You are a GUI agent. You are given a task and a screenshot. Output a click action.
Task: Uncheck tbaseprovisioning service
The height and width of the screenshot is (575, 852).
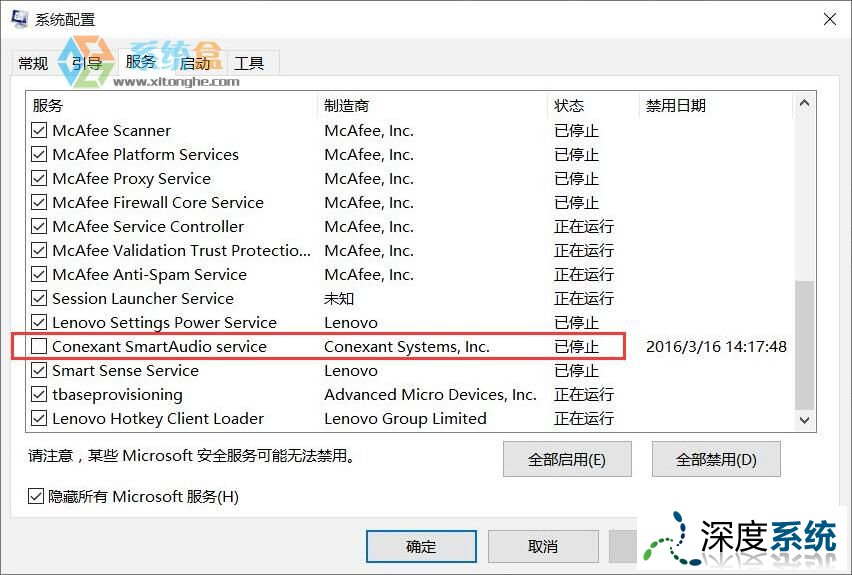point(39,394)
